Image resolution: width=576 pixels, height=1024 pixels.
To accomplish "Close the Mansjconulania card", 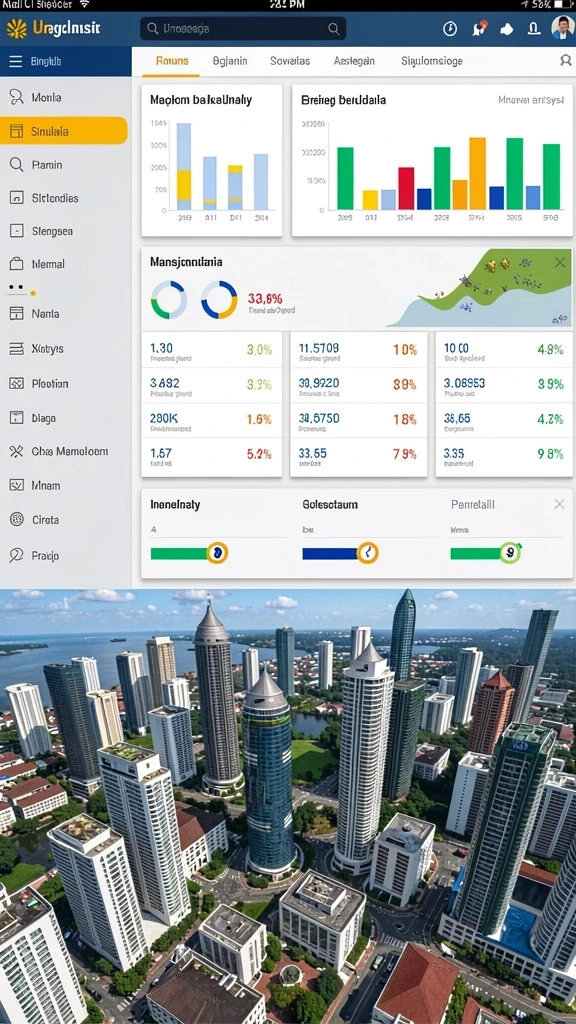I will coord(560,263).
